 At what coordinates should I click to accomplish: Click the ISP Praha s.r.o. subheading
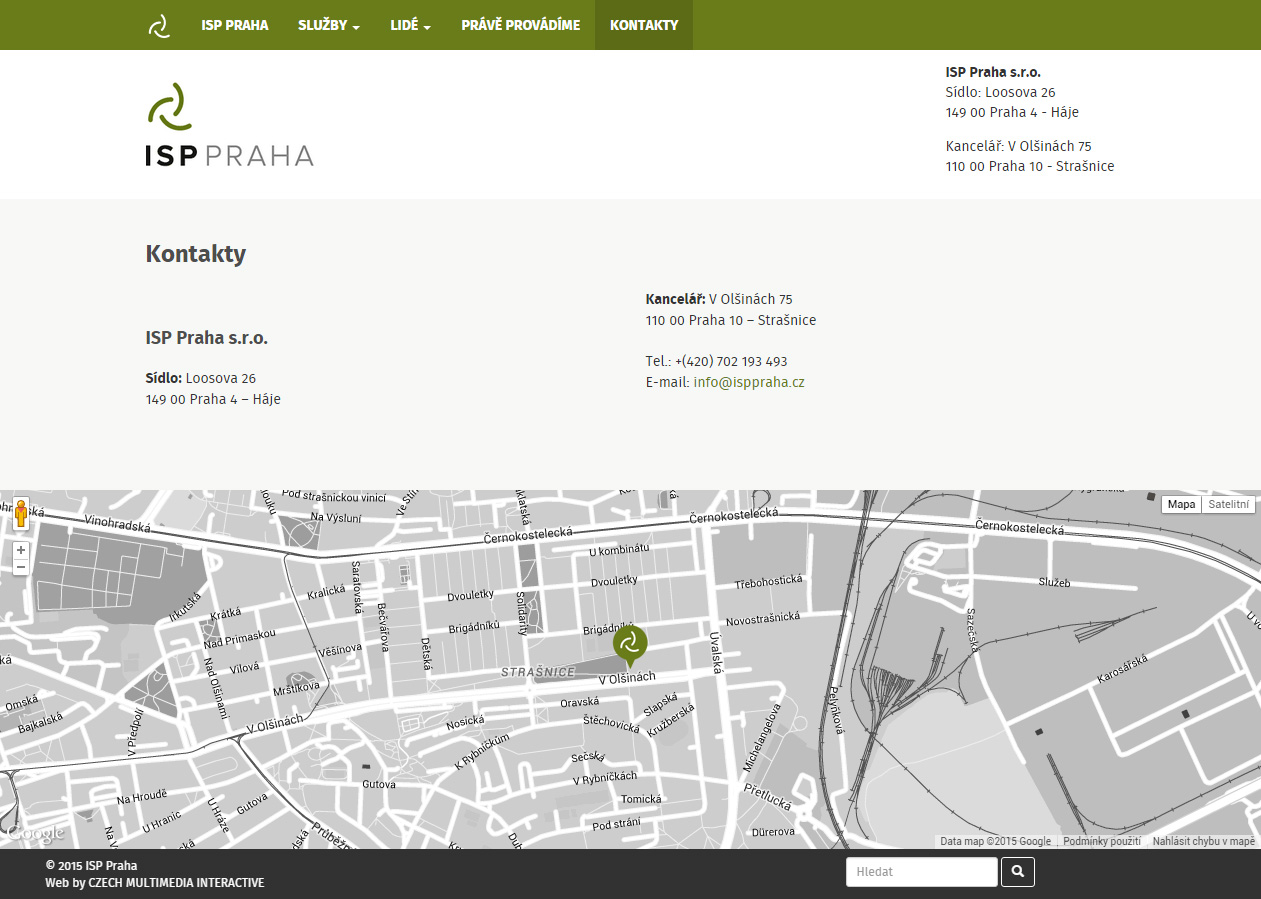207,338
